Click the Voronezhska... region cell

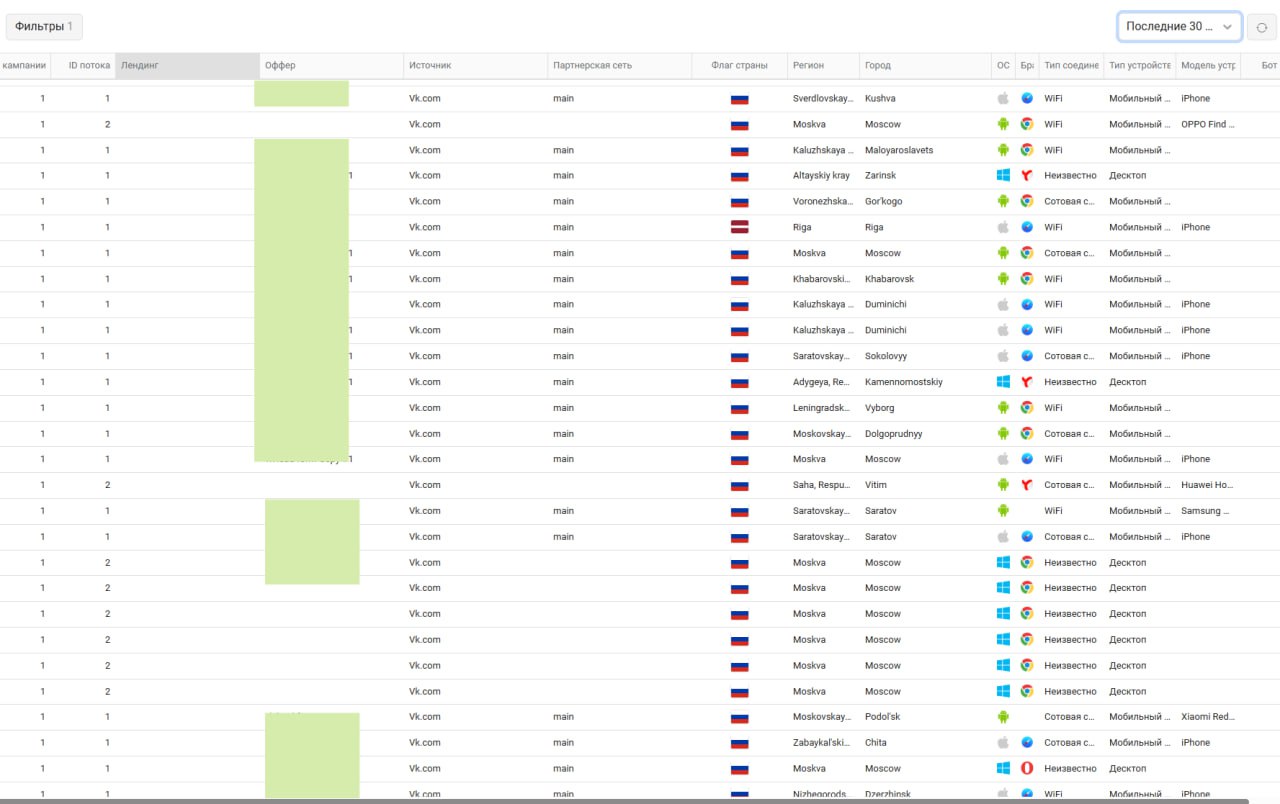(822, 201)
